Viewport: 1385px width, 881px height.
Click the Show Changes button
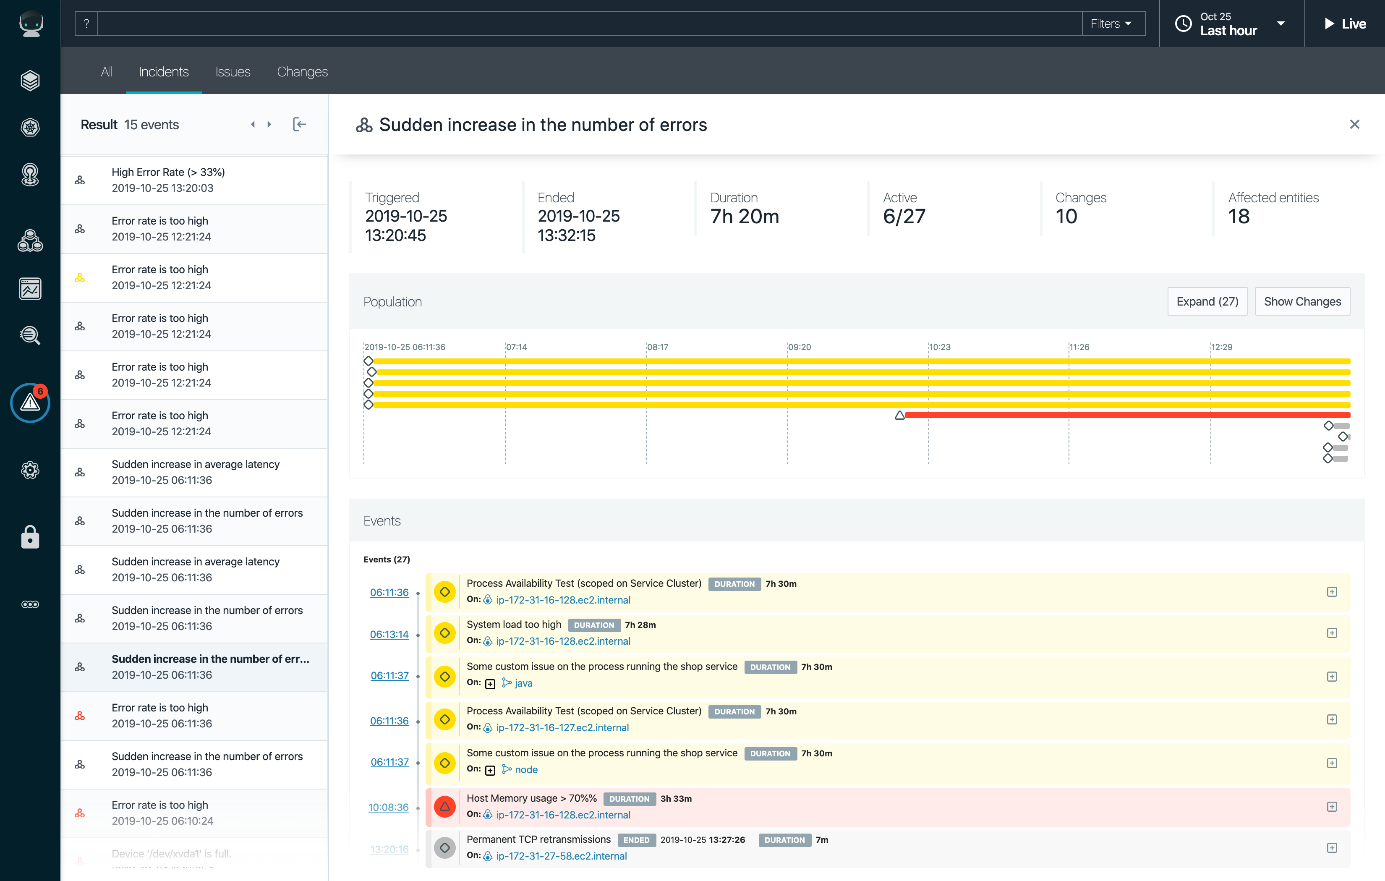point(1302,302)
